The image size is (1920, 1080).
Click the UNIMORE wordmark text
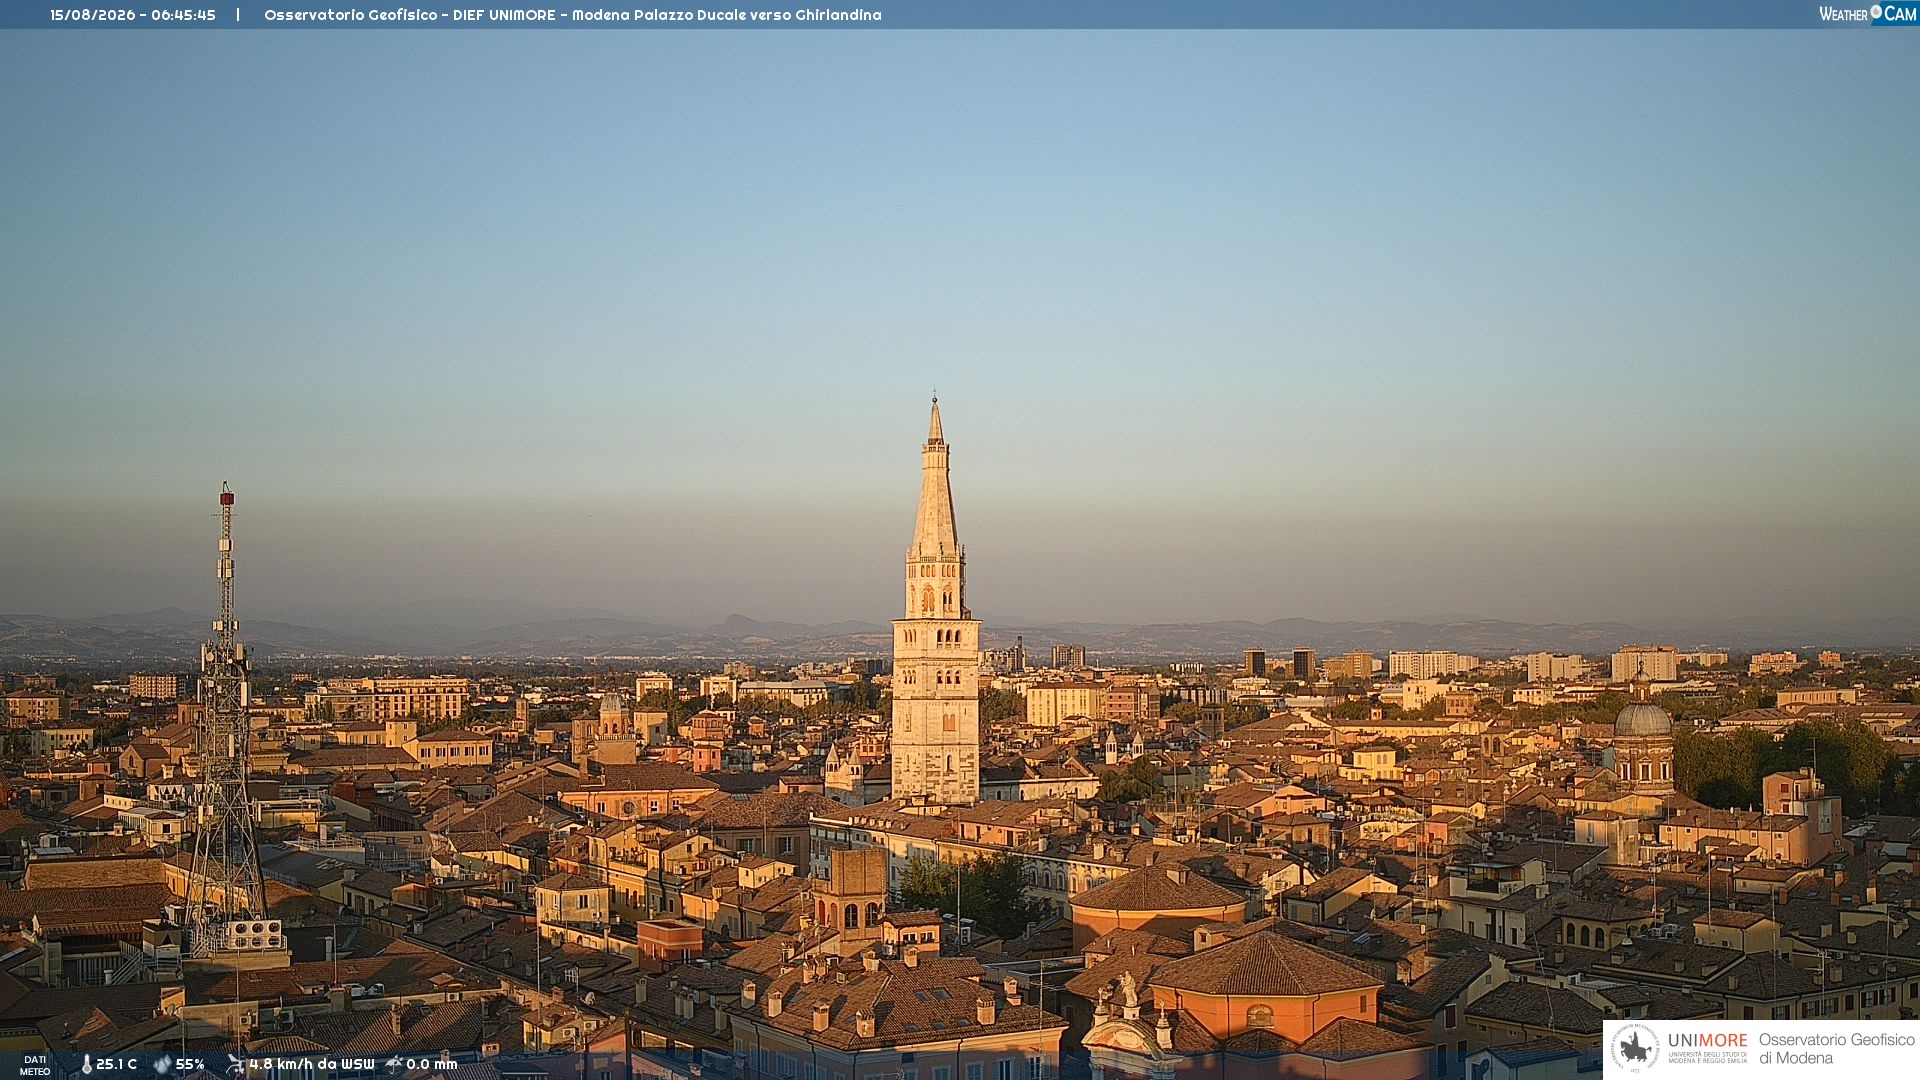pyautogui.click(x=1707, y=1041)
